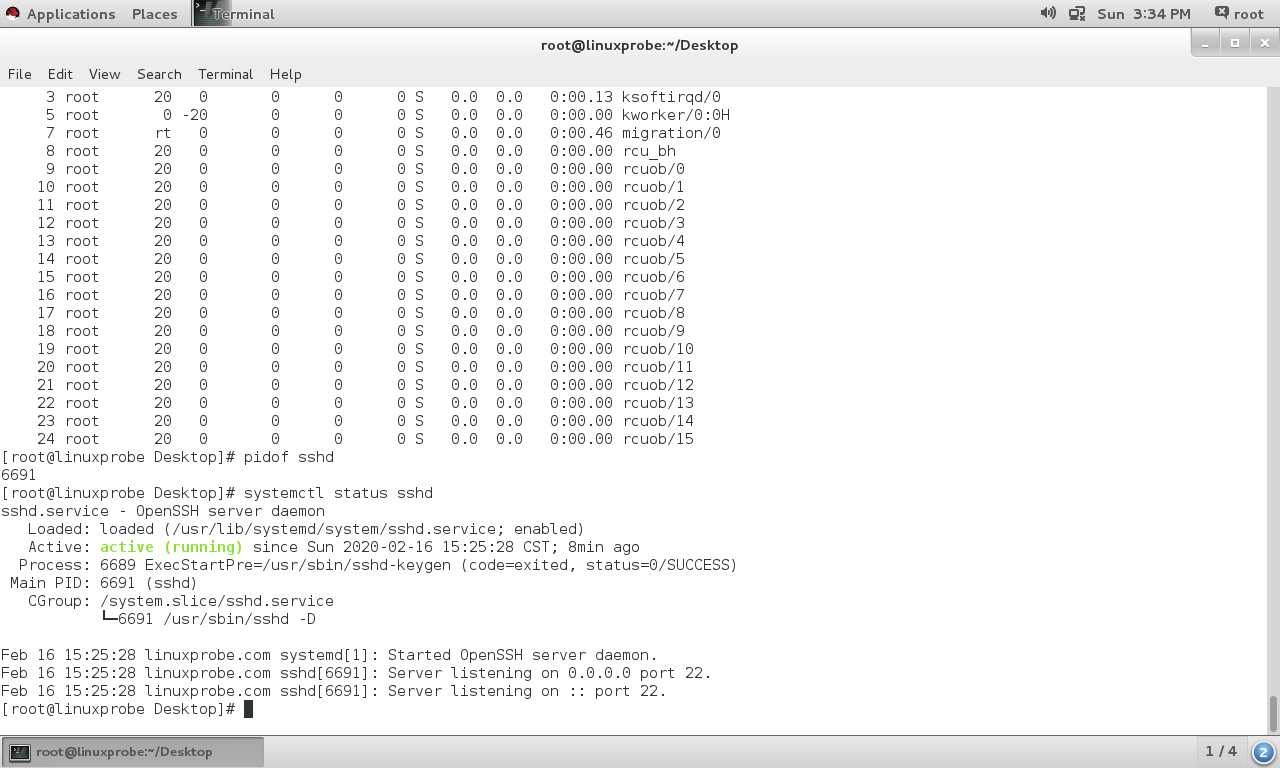Close the terminal window

tap(1264, 43)
